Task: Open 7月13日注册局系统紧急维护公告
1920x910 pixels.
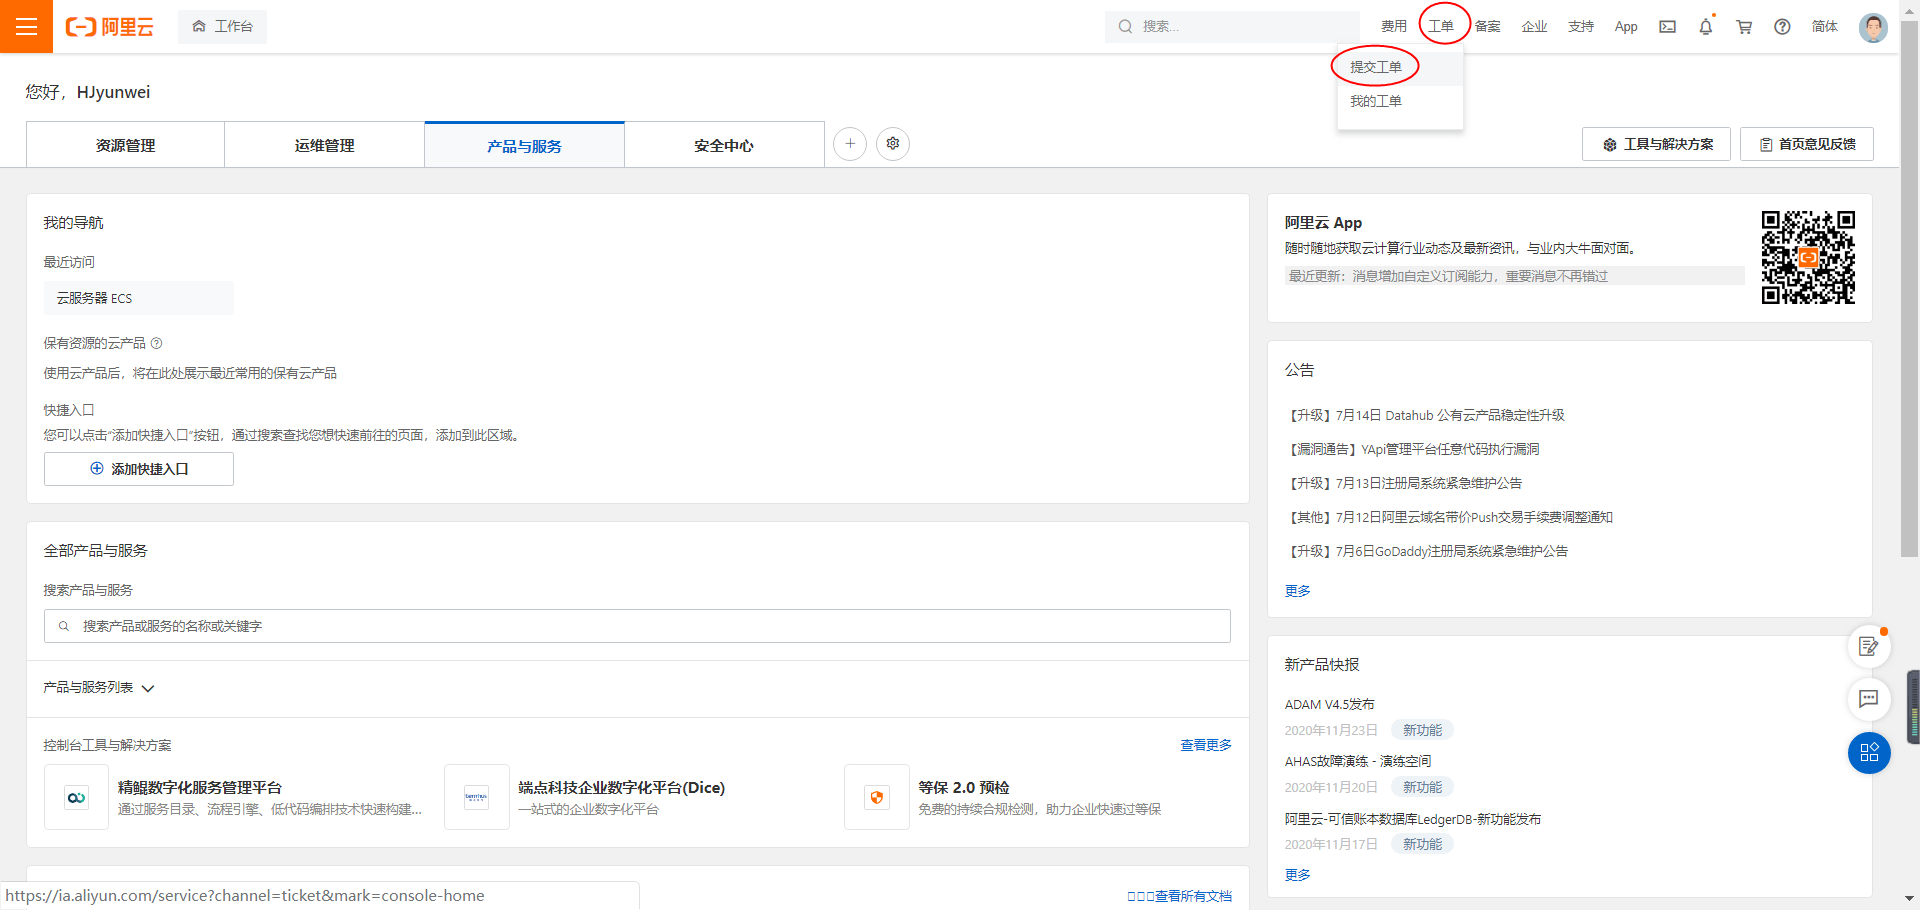Action: click(x=1404, y=483)
